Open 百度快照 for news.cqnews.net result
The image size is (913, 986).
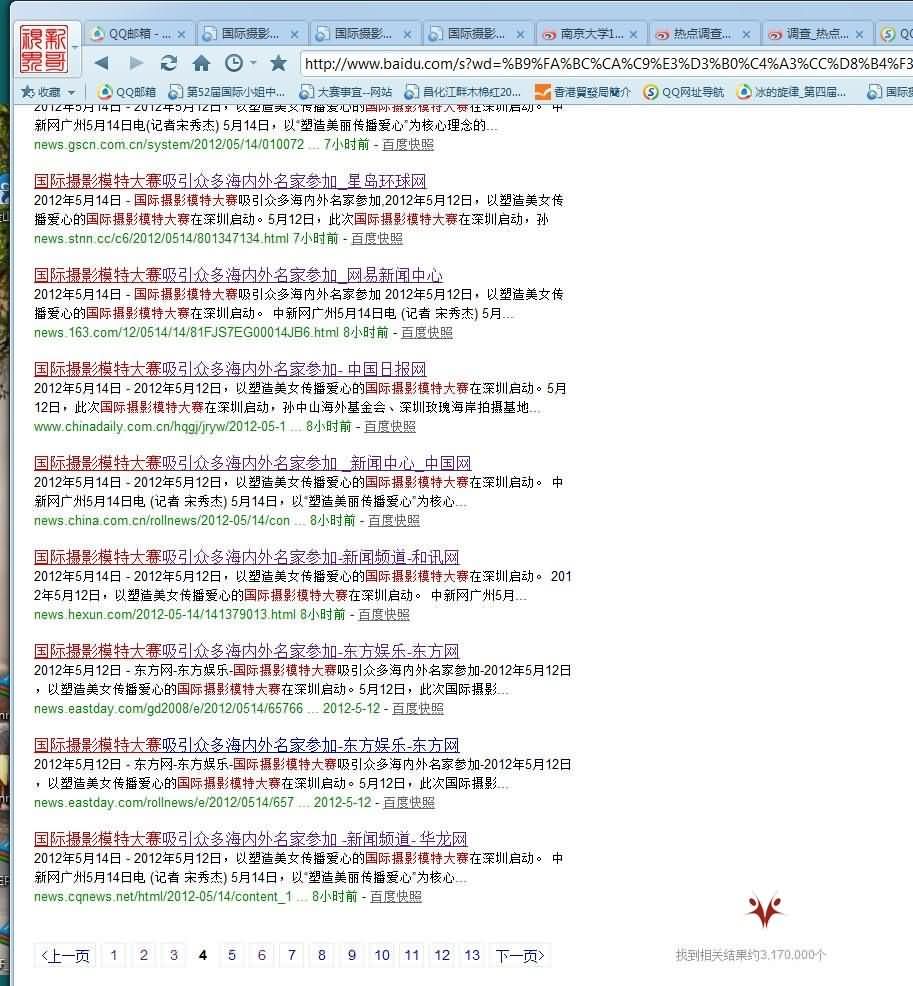[396, 897]
